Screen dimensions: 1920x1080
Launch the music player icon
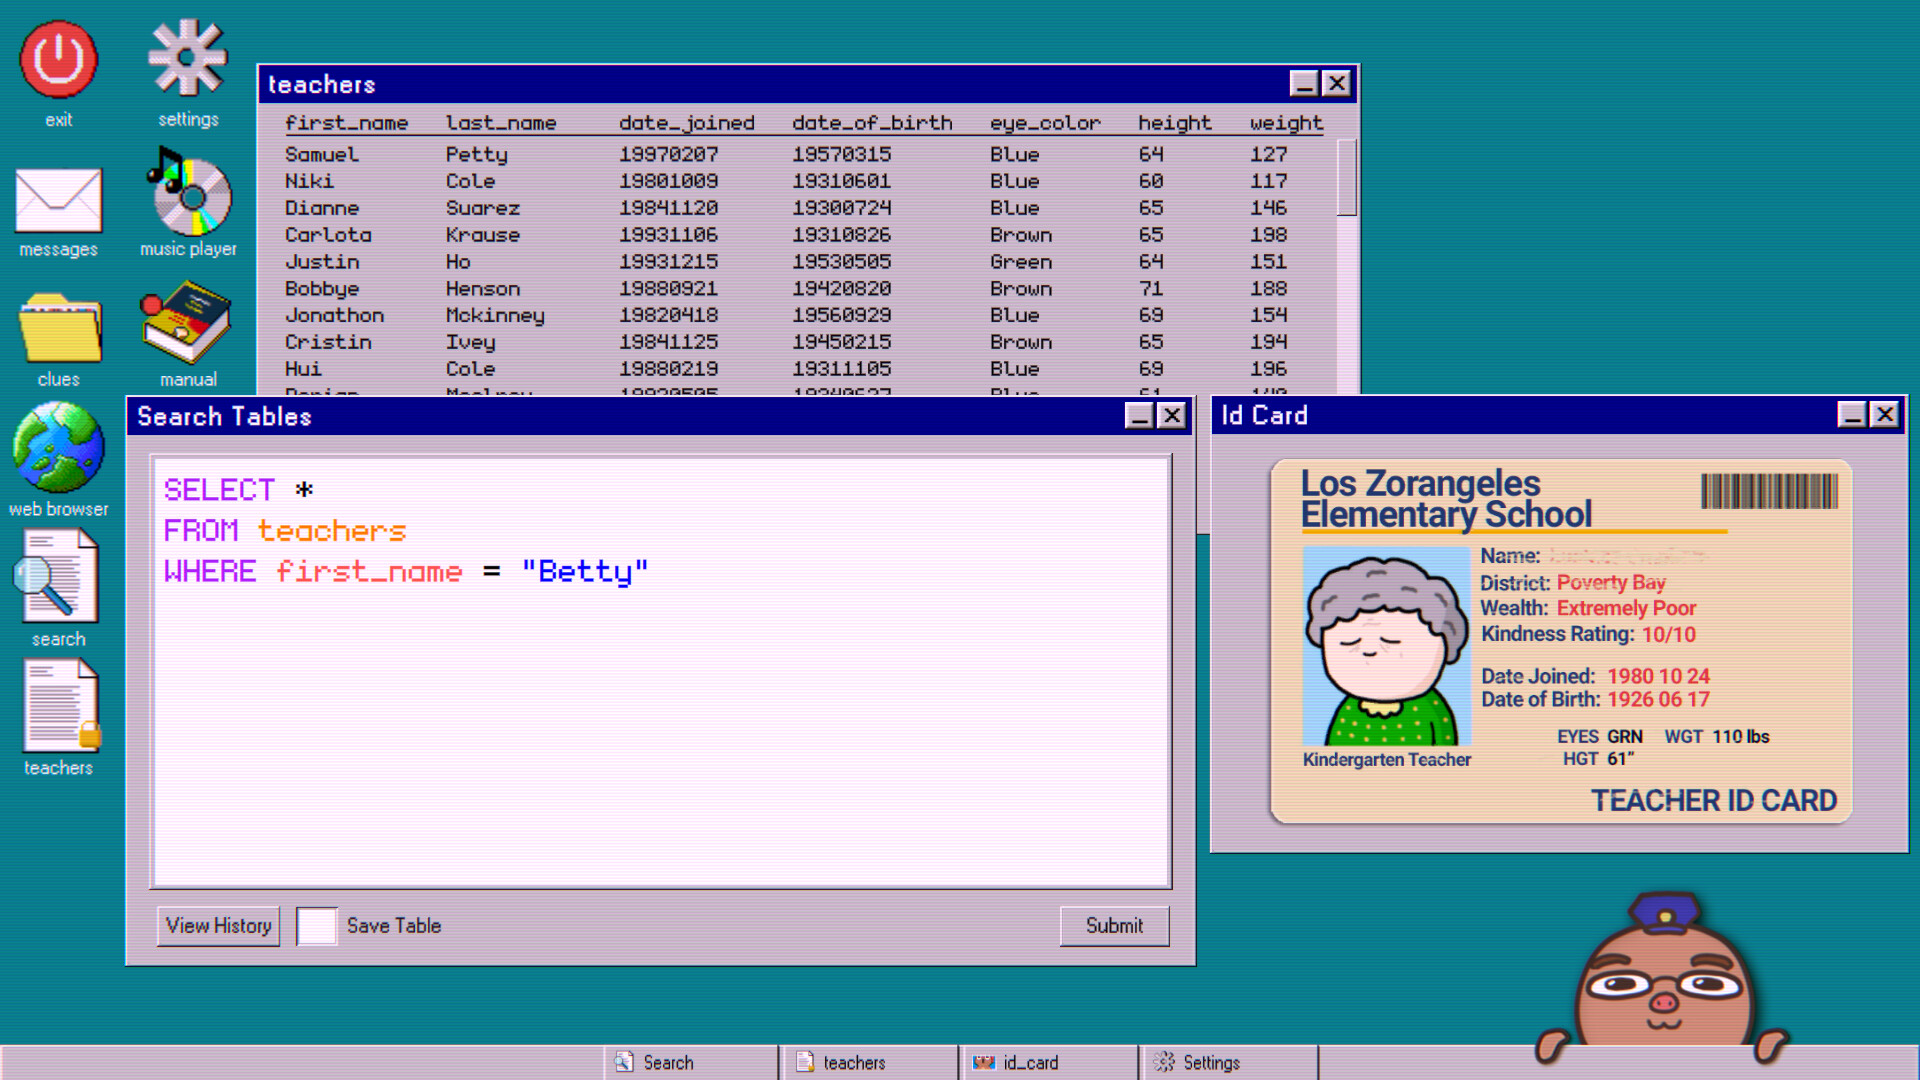188,195
